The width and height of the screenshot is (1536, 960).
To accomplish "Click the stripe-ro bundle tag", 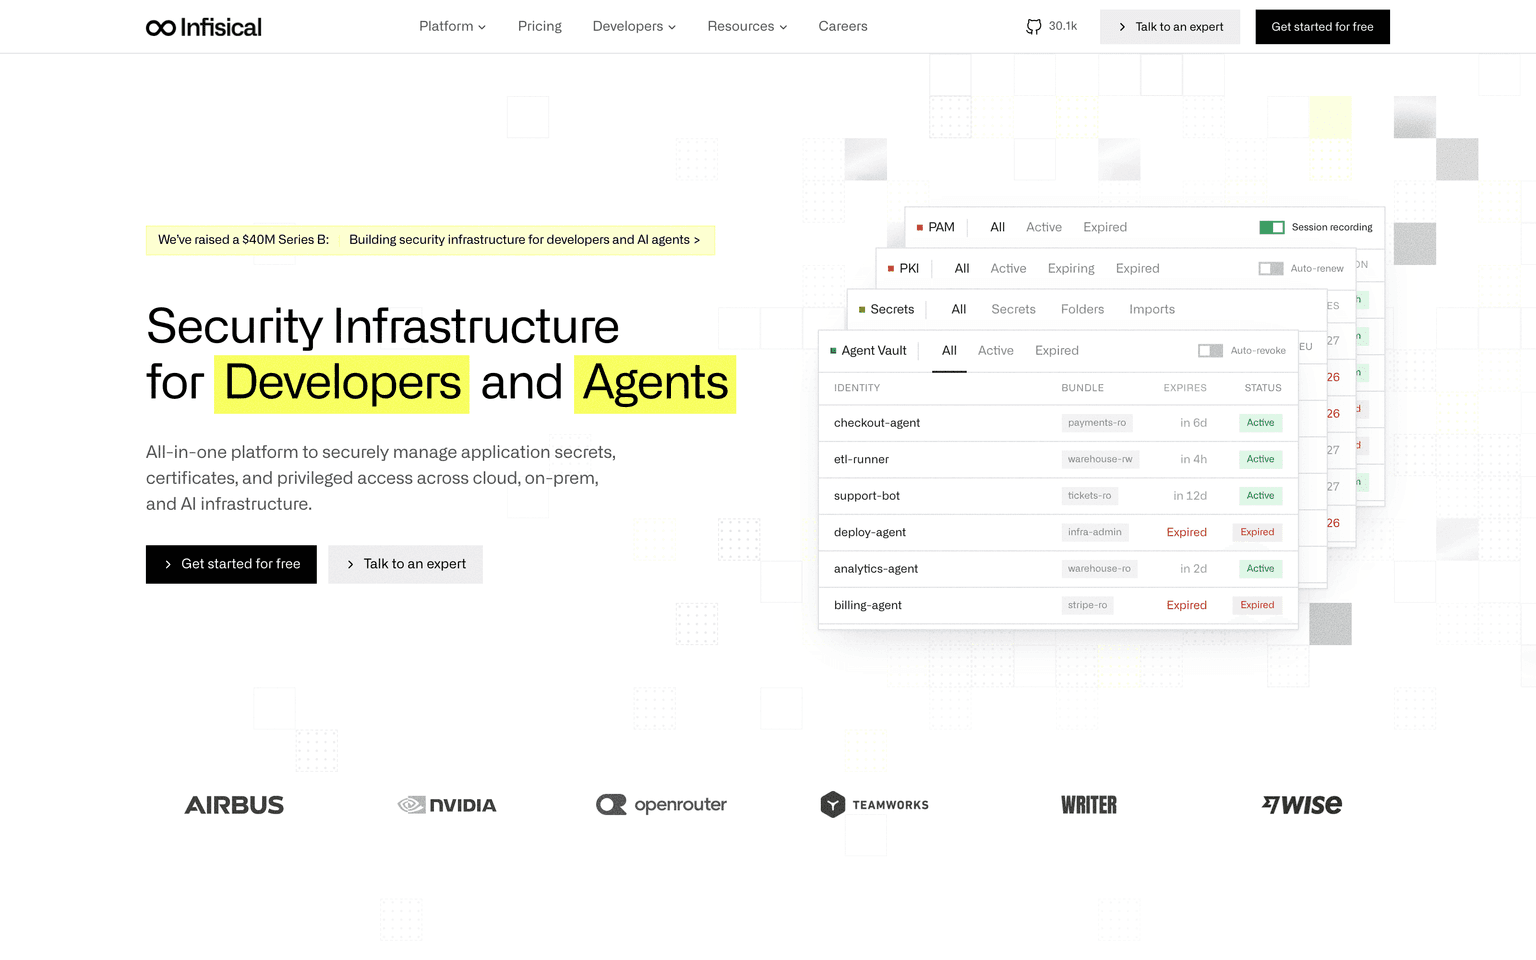I will click(x=1088, y=605).
